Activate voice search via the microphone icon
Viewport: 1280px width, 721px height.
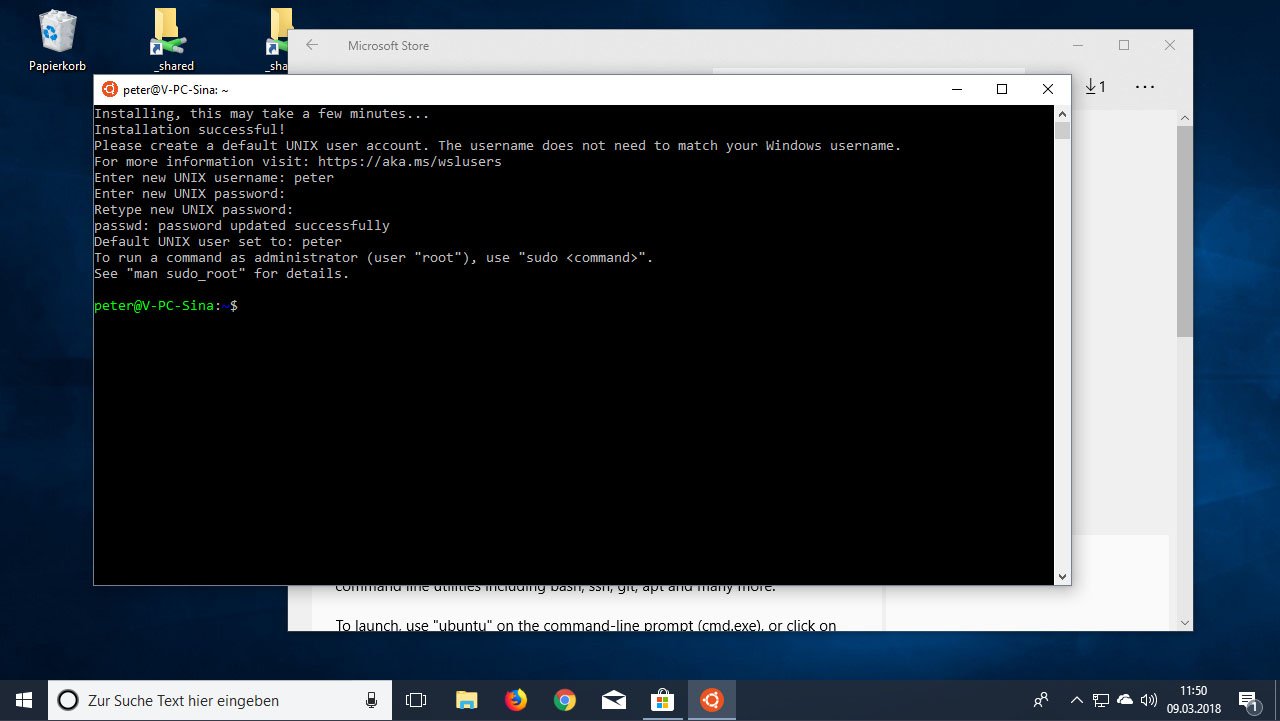coord(371,700)
